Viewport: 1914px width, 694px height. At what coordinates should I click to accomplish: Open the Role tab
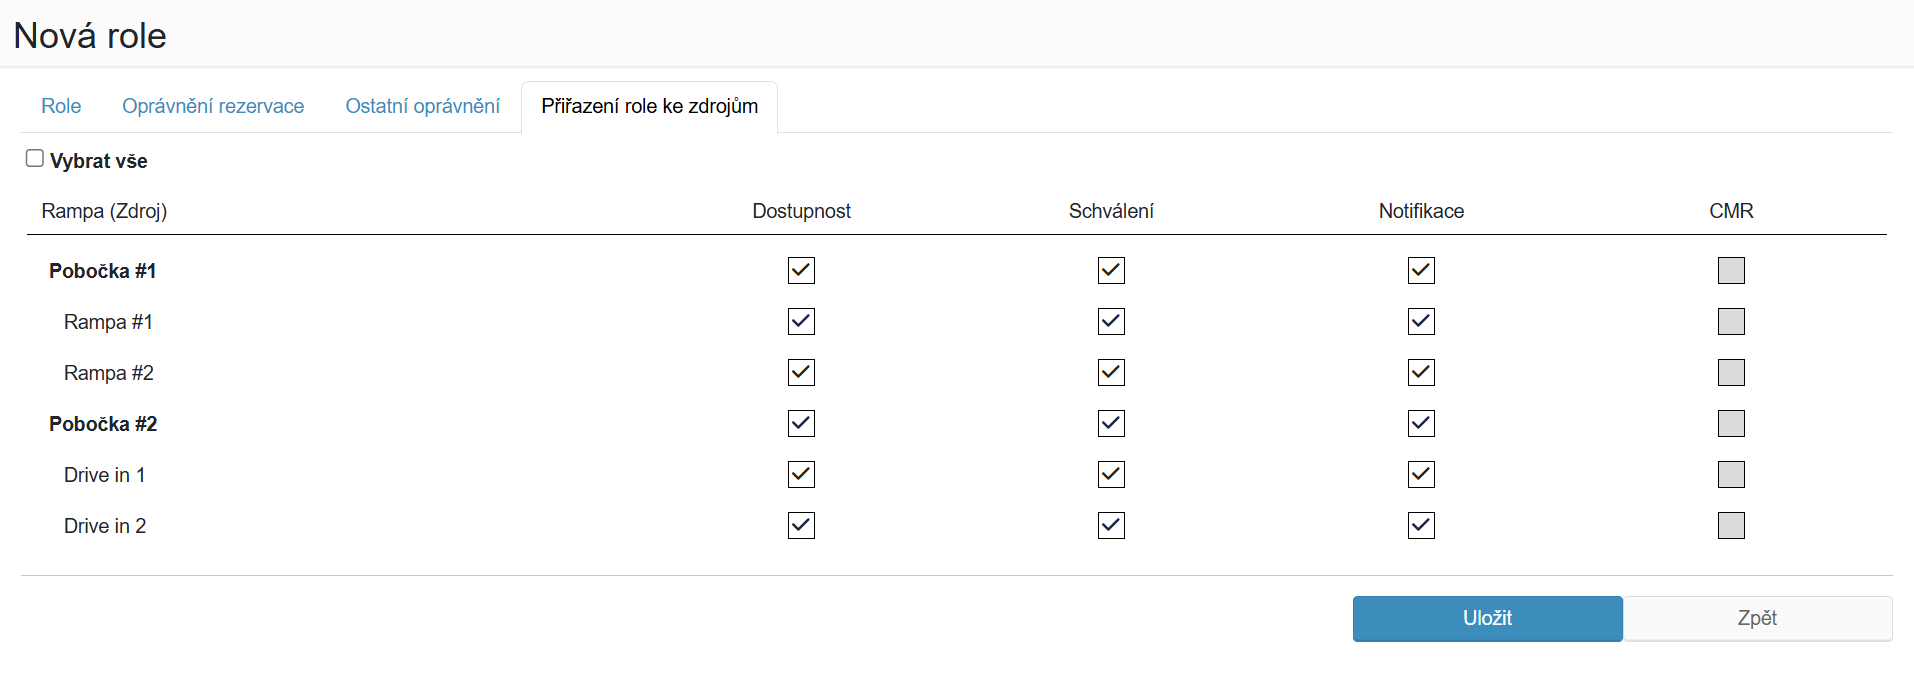click(61, 106)
